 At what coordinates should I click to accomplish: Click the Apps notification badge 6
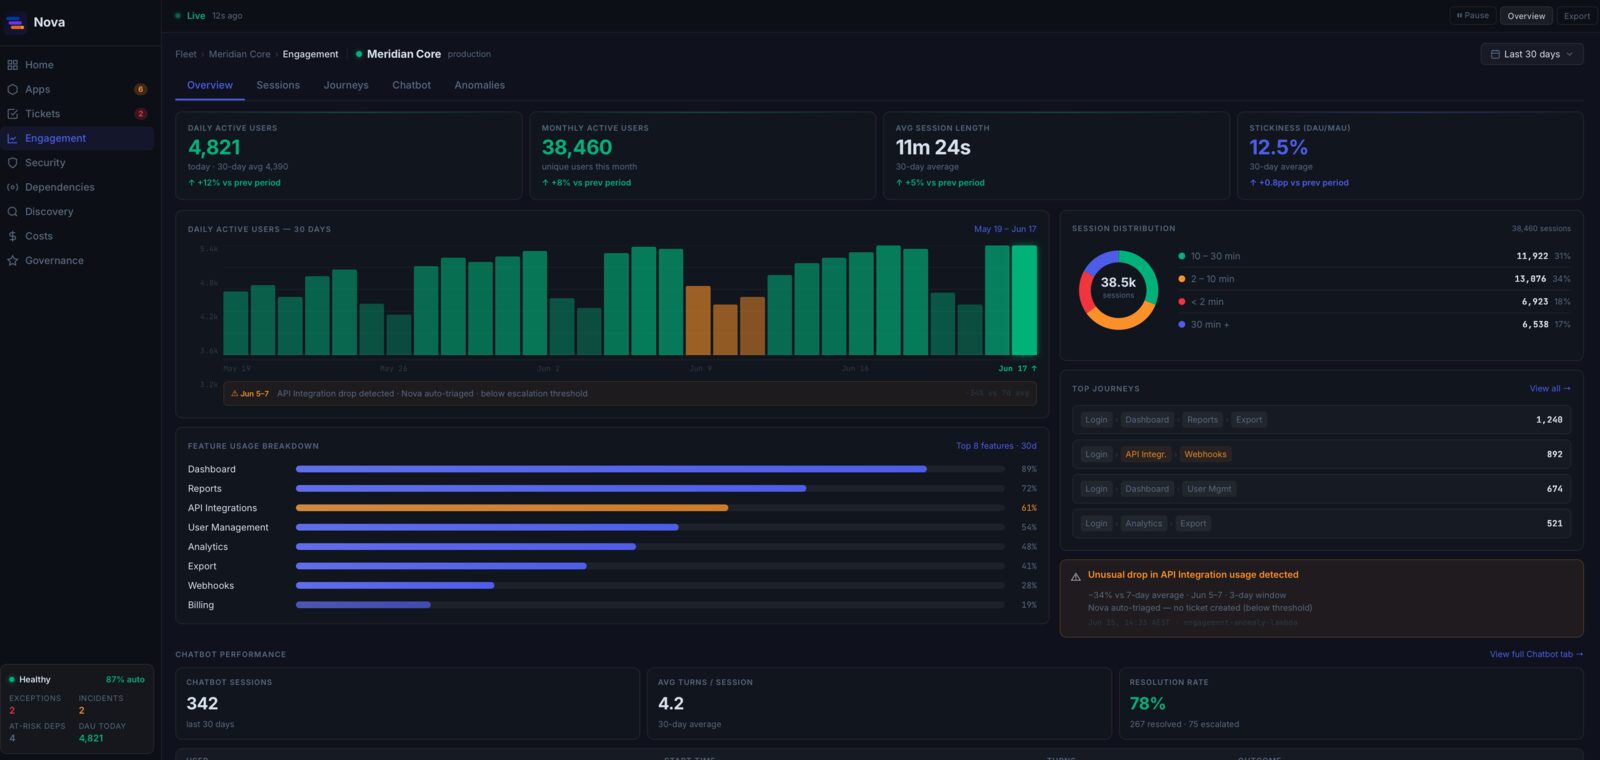[x=140, y=89]
